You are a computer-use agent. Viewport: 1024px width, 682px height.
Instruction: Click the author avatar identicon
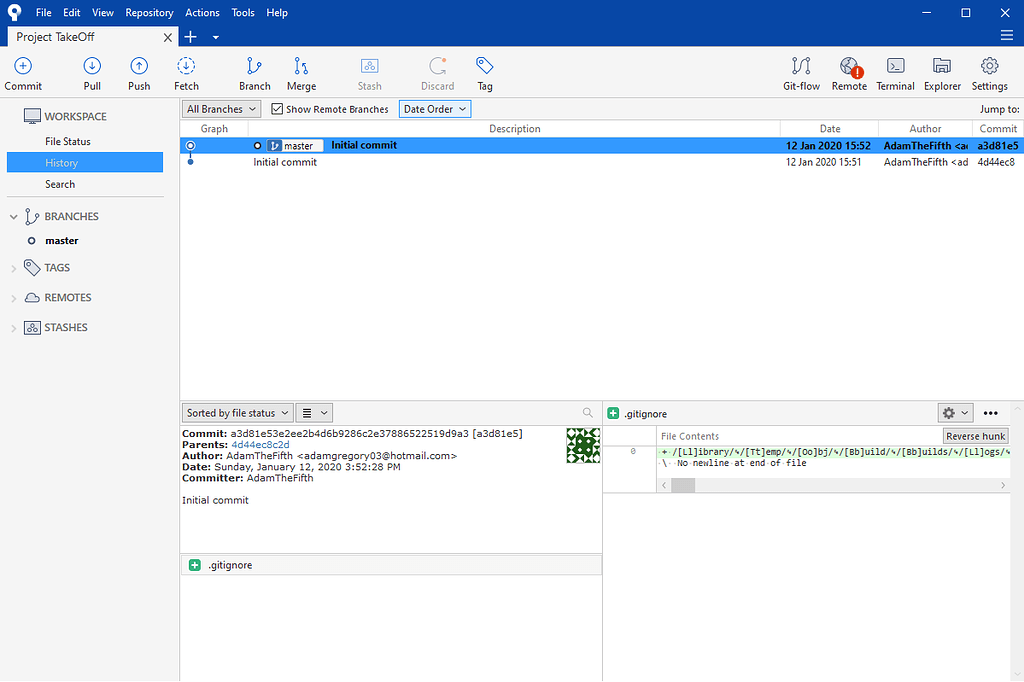click(583, 446)
